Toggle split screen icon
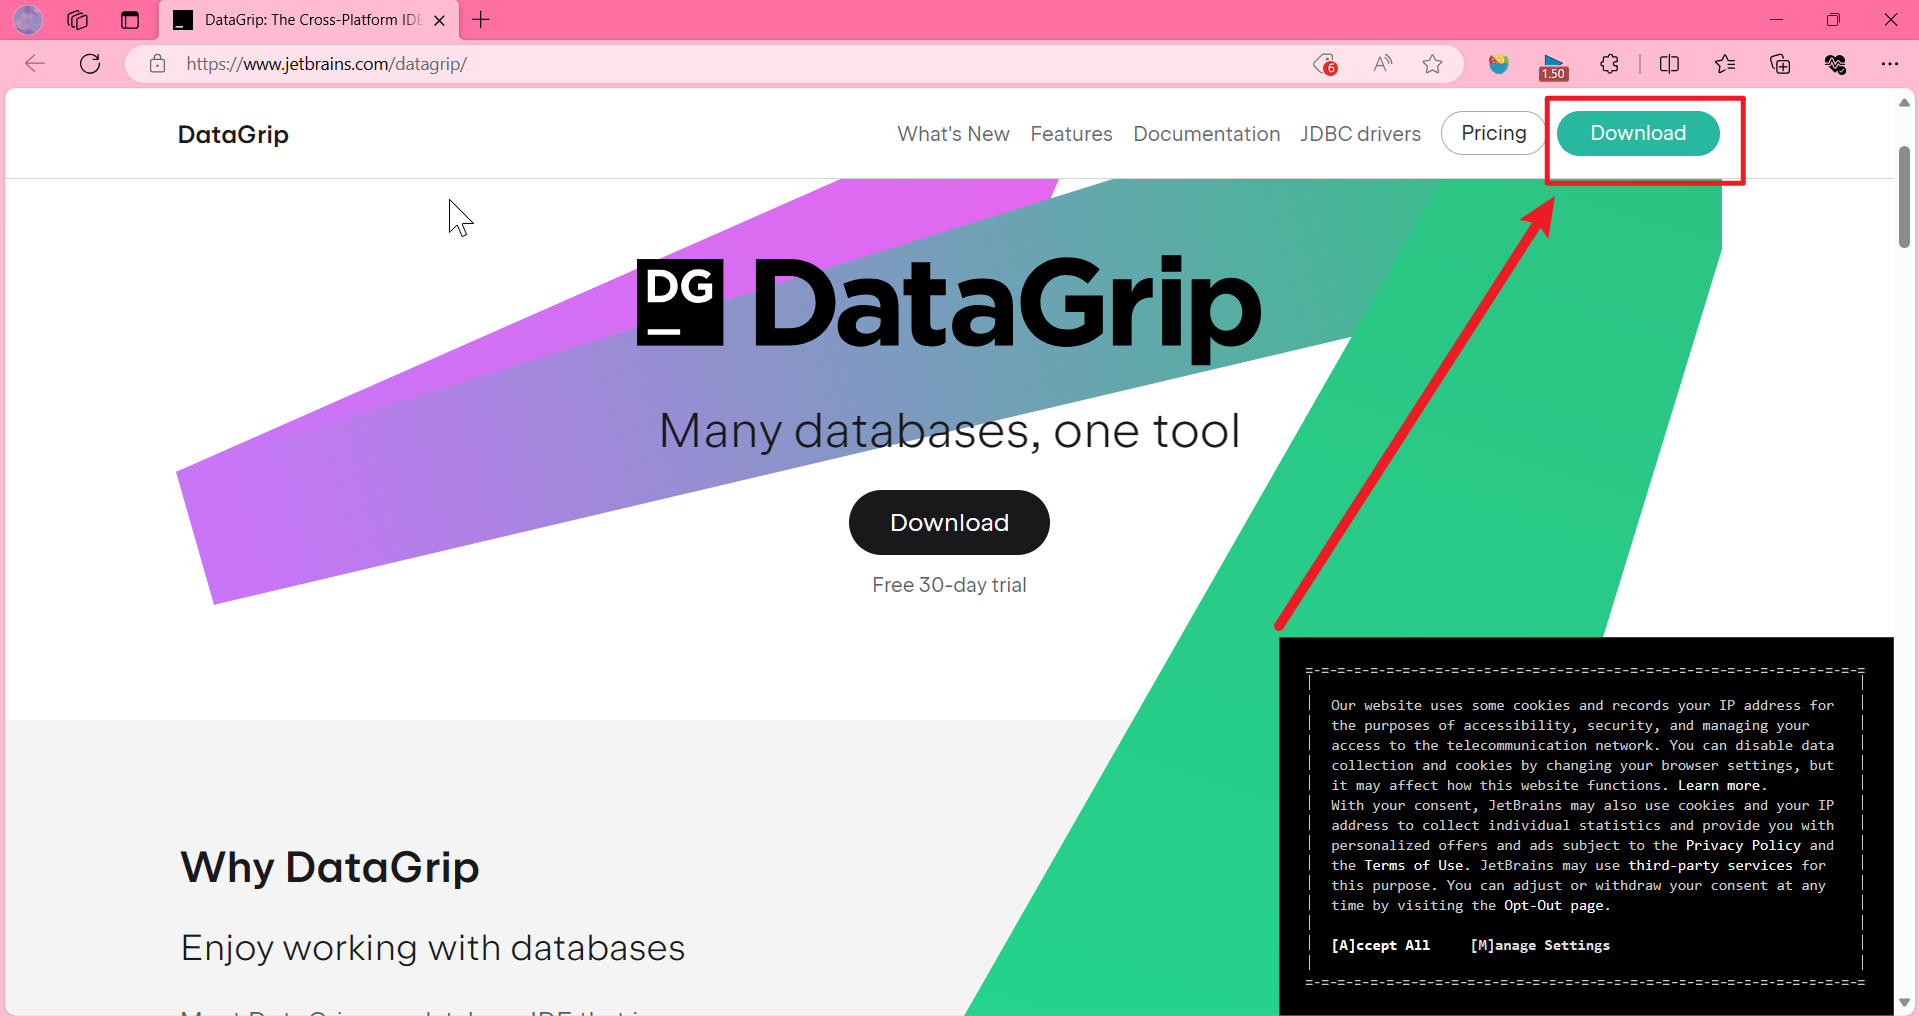This screenshot has width=1919, height=1016. [1669, 64]
